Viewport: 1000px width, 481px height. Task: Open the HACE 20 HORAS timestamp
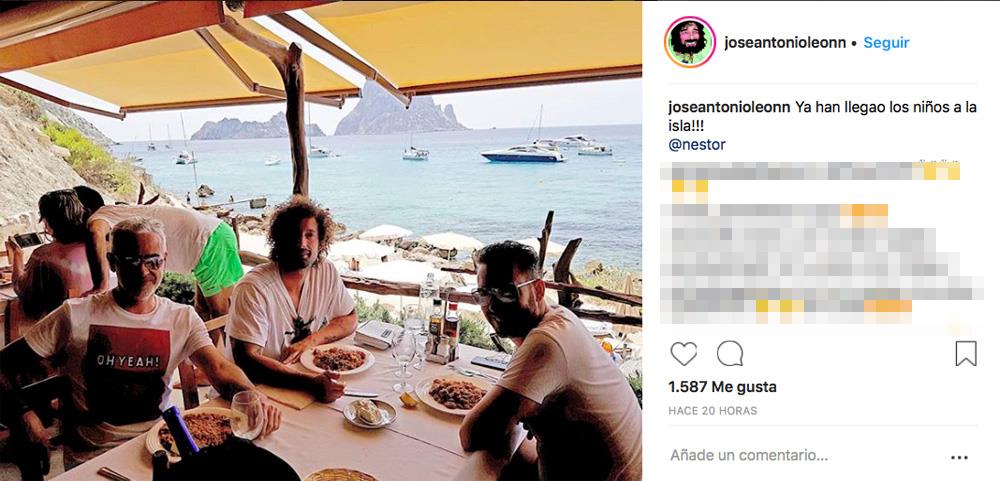713,411
